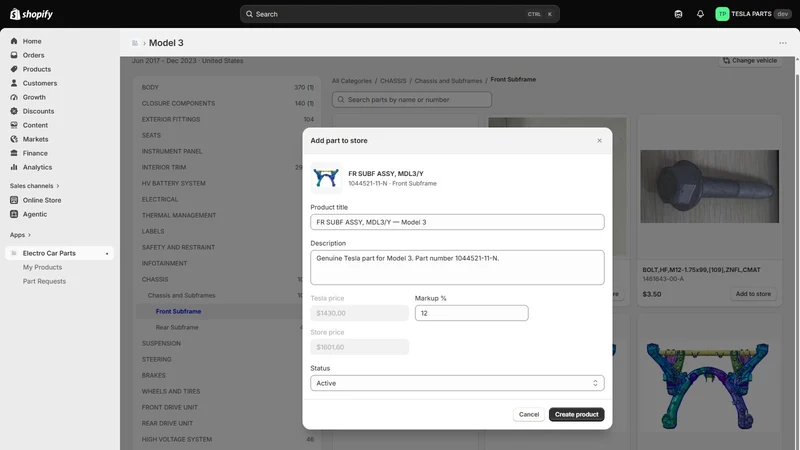Click into the Description text area

tap(457, 267)
